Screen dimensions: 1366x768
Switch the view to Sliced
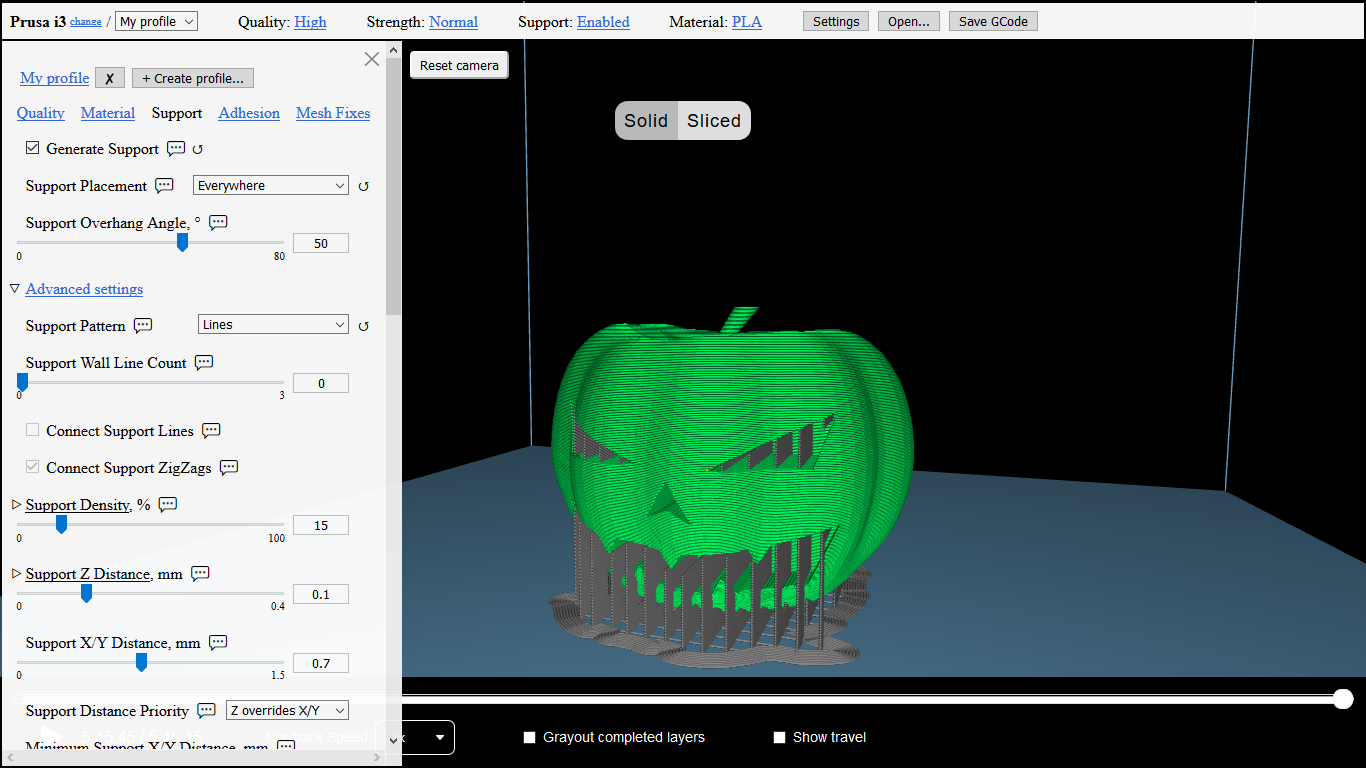[714, 121]
